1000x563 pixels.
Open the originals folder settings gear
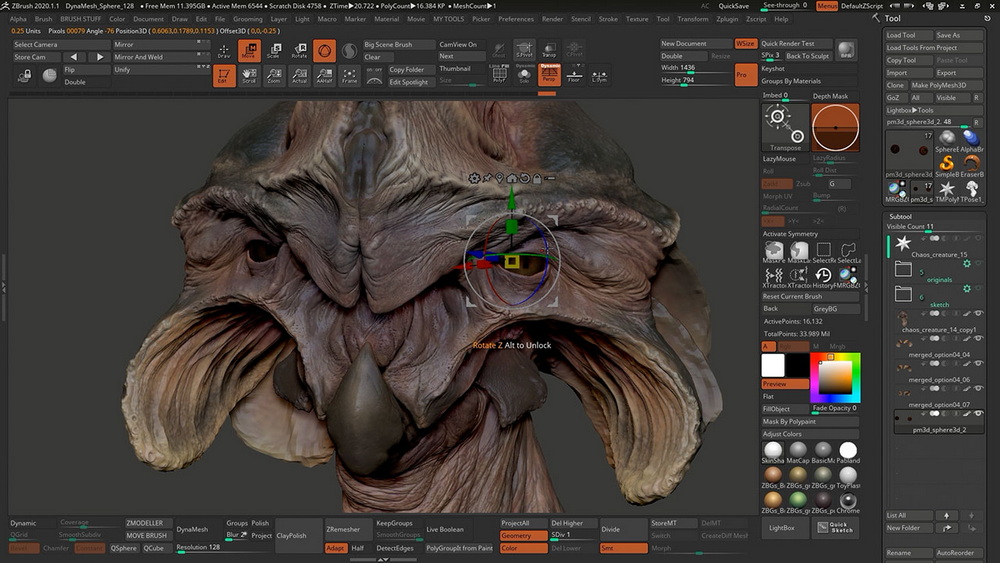point(967,263)
